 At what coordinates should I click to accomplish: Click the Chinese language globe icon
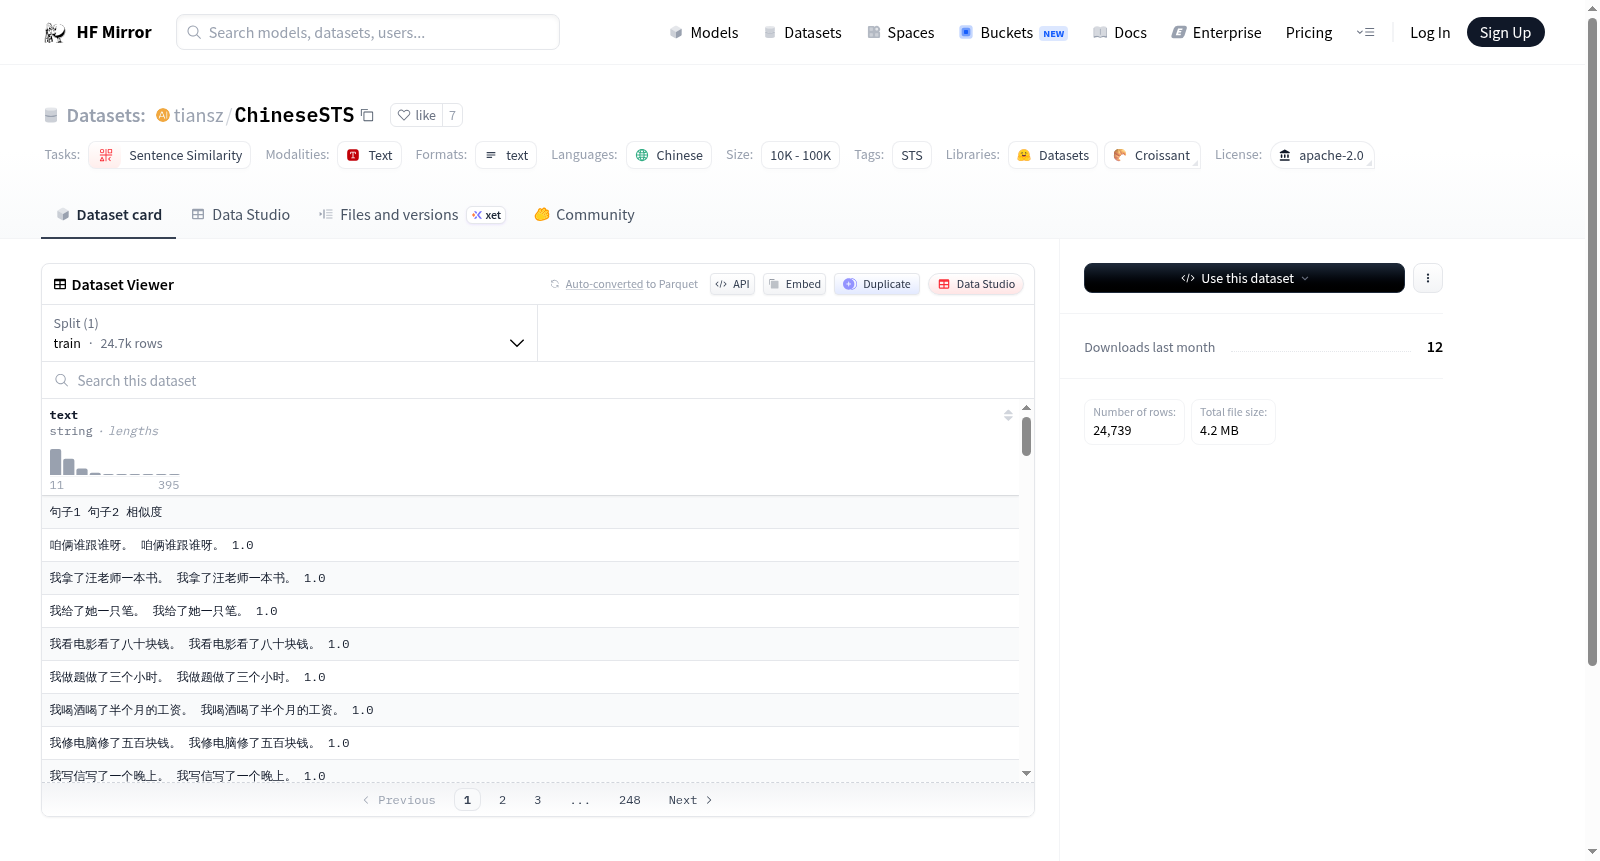point(642,155)
